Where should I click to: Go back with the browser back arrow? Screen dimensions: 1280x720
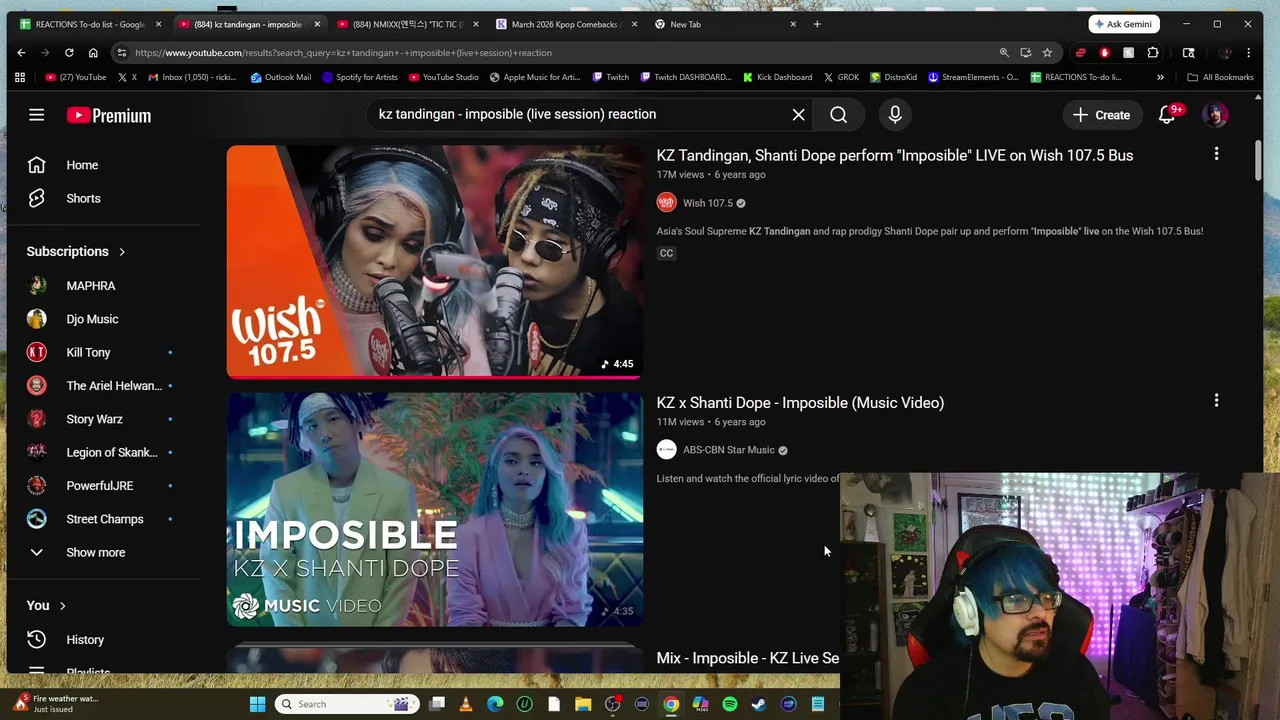(x=21, y=52)
